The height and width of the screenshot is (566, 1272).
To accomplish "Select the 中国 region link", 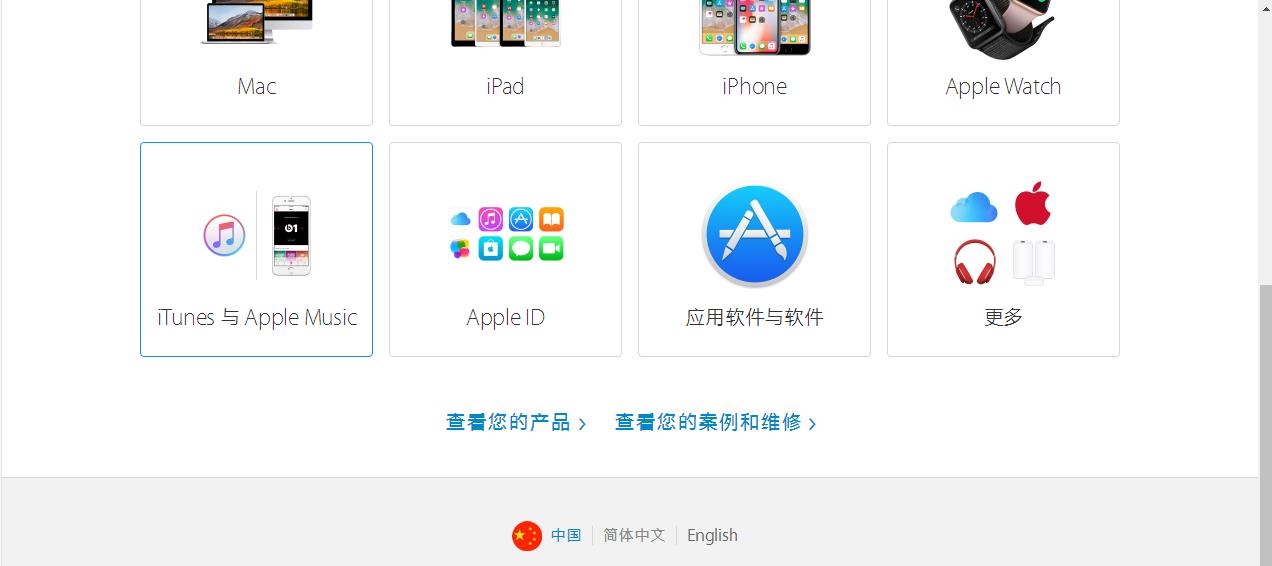I will pyautogui.click(x=566, y=535).
